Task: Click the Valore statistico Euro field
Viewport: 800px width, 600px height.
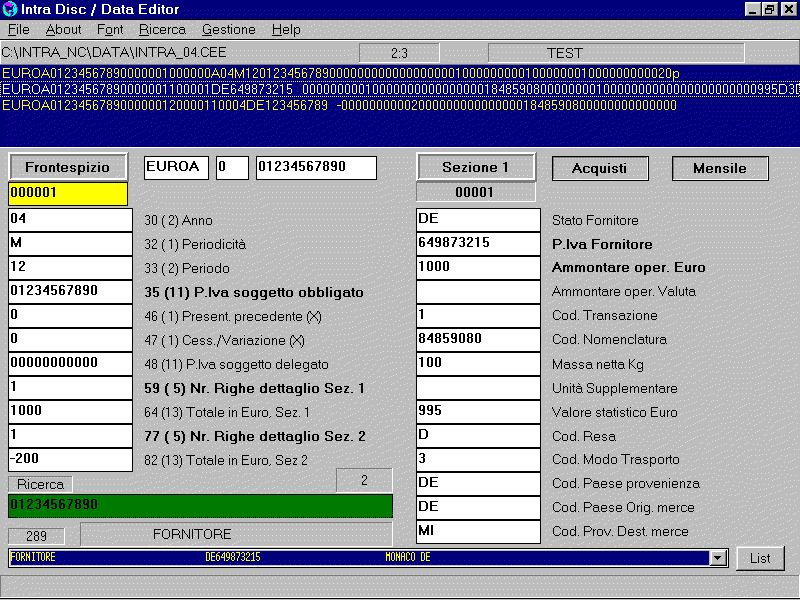Action: coord(478,411)
